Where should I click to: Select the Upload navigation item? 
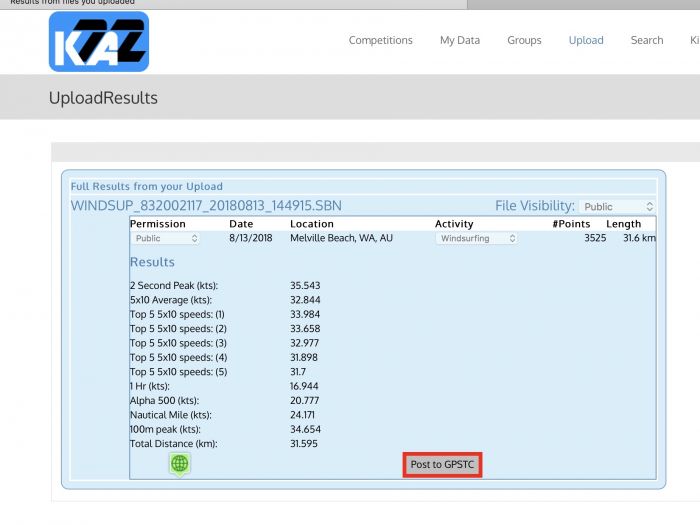click(586, 41)
